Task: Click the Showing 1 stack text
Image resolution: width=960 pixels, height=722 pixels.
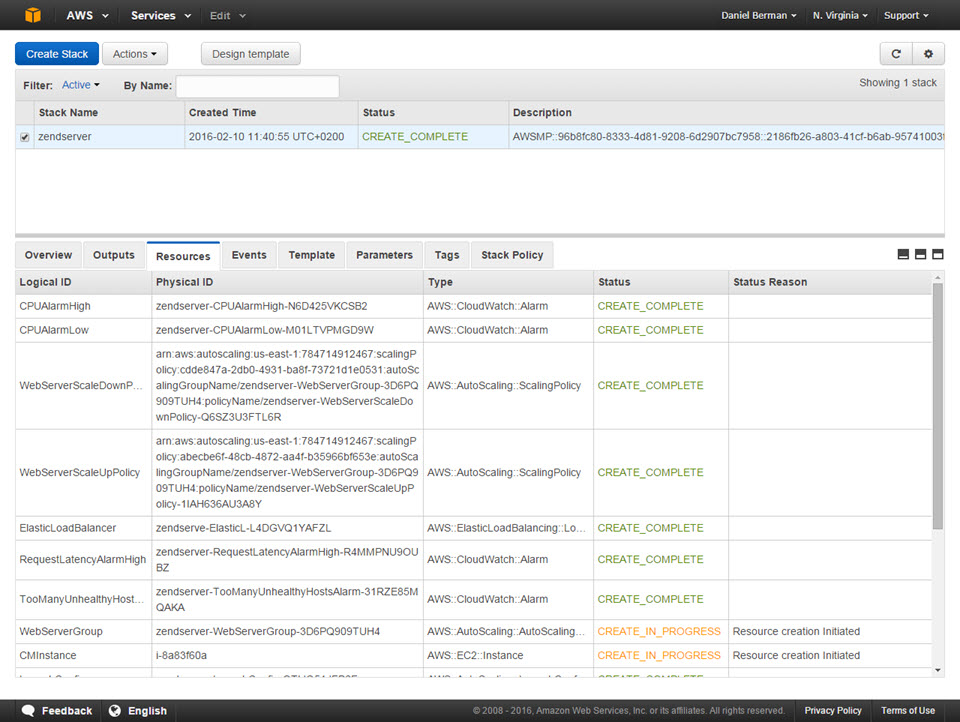Action: point(898,83)
